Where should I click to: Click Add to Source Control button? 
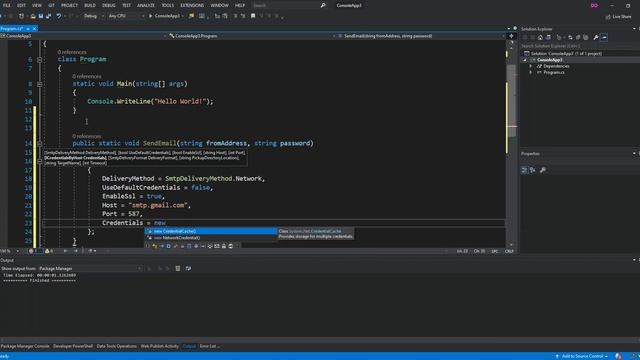click(582, 356)
